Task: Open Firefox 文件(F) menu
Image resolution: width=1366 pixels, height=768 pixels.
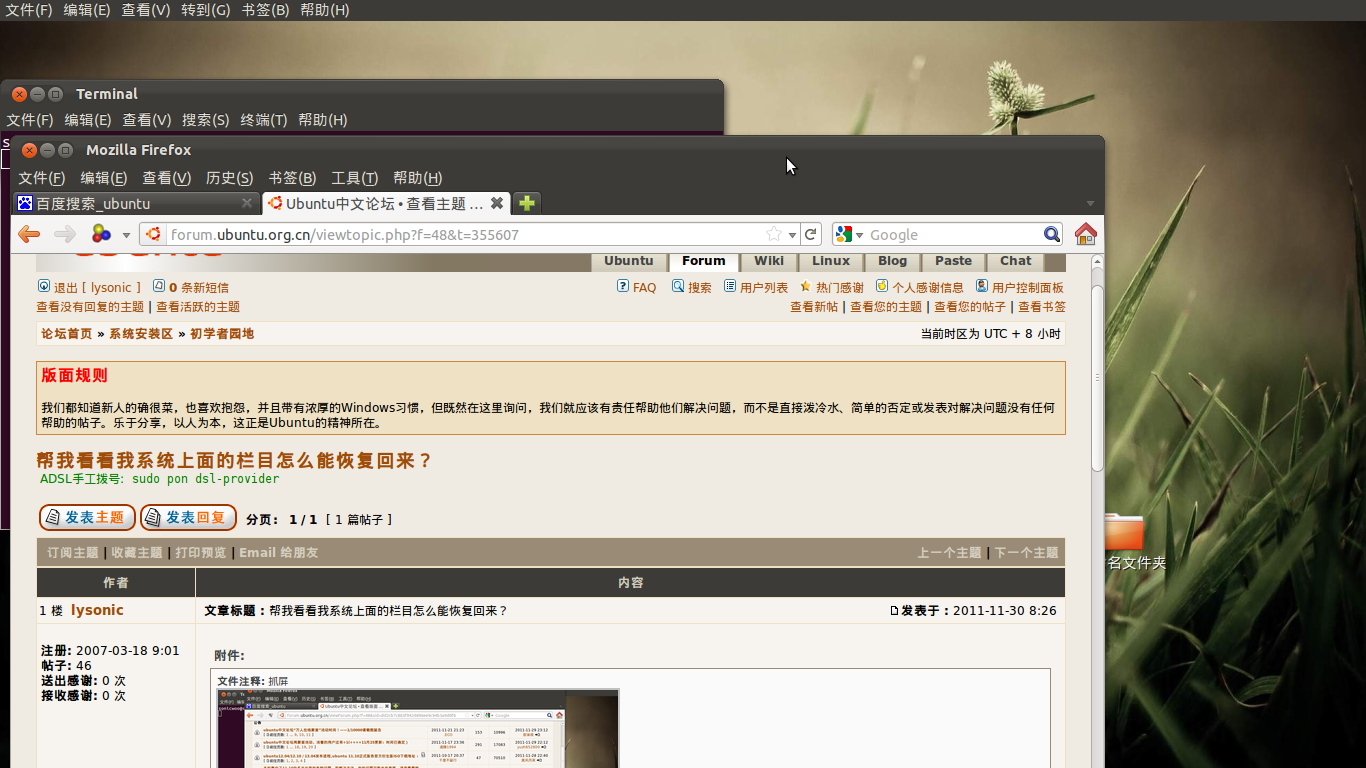Action: (x=41, y=178)
